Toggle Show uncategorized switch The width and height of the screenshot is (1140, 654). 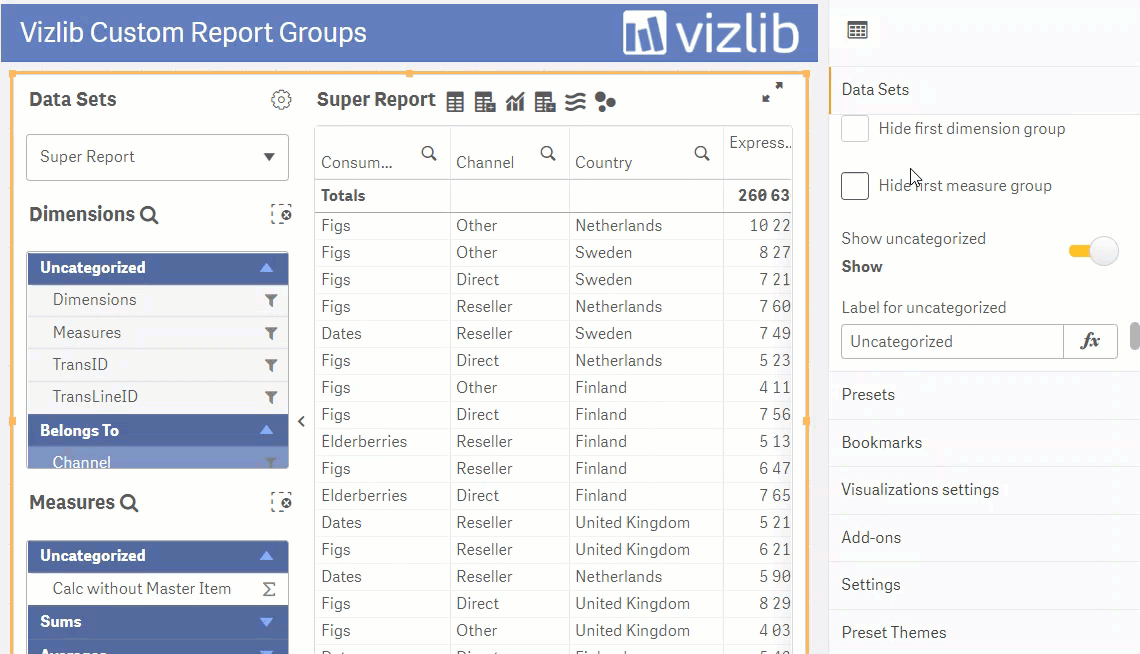pos(1093,251)
